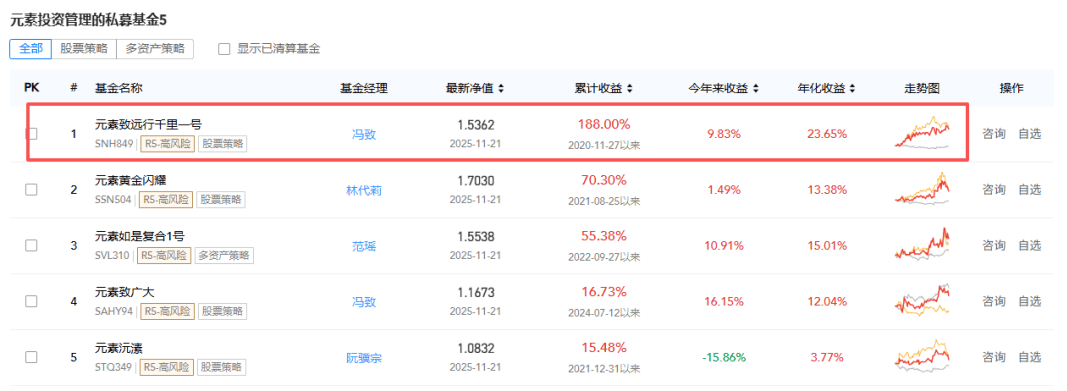Click 多资产策略 tag of 元素如是复合1号
The width and height of the screenshot is (1067, 391).
(x=225, y=256)
